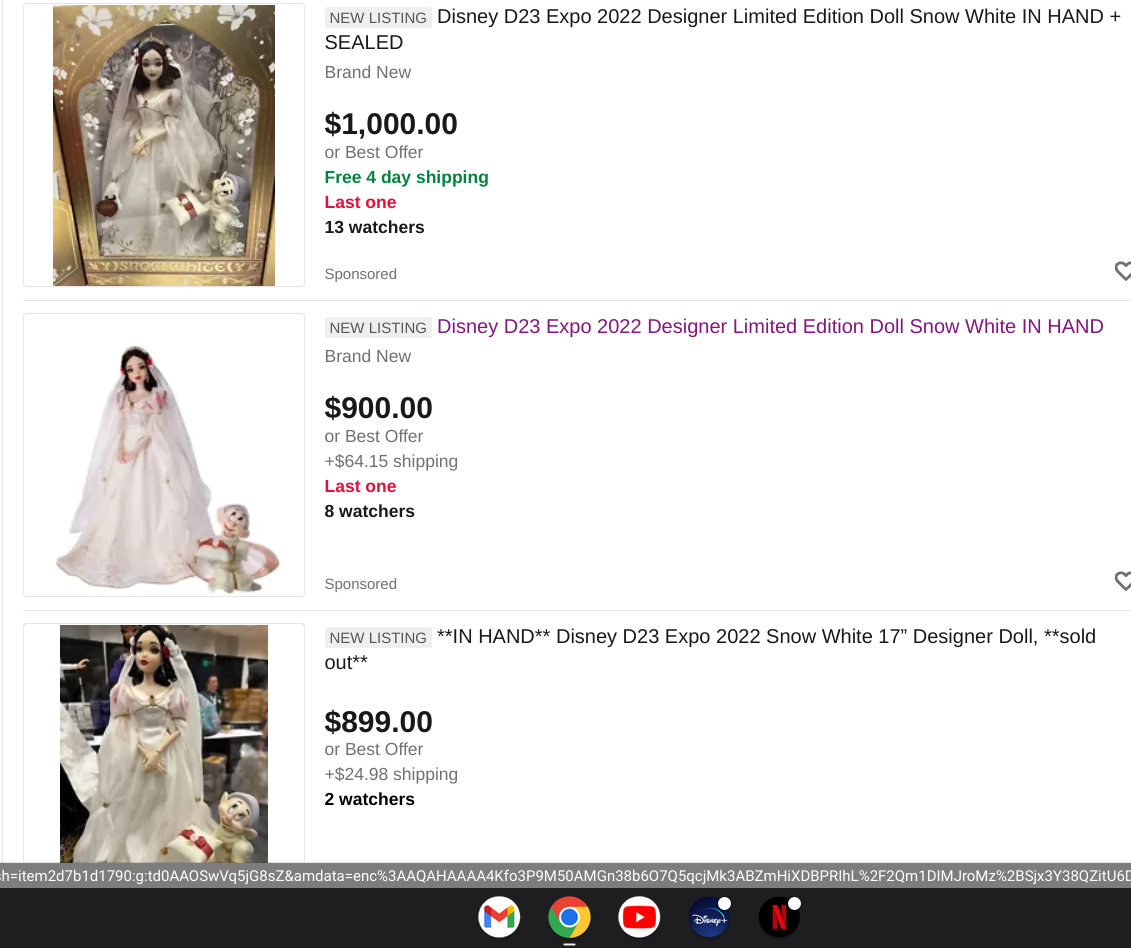Viewport: 1131px width, 948px height.
Task: Click '+$24.98 shipping' text
Action: (391, 774)
